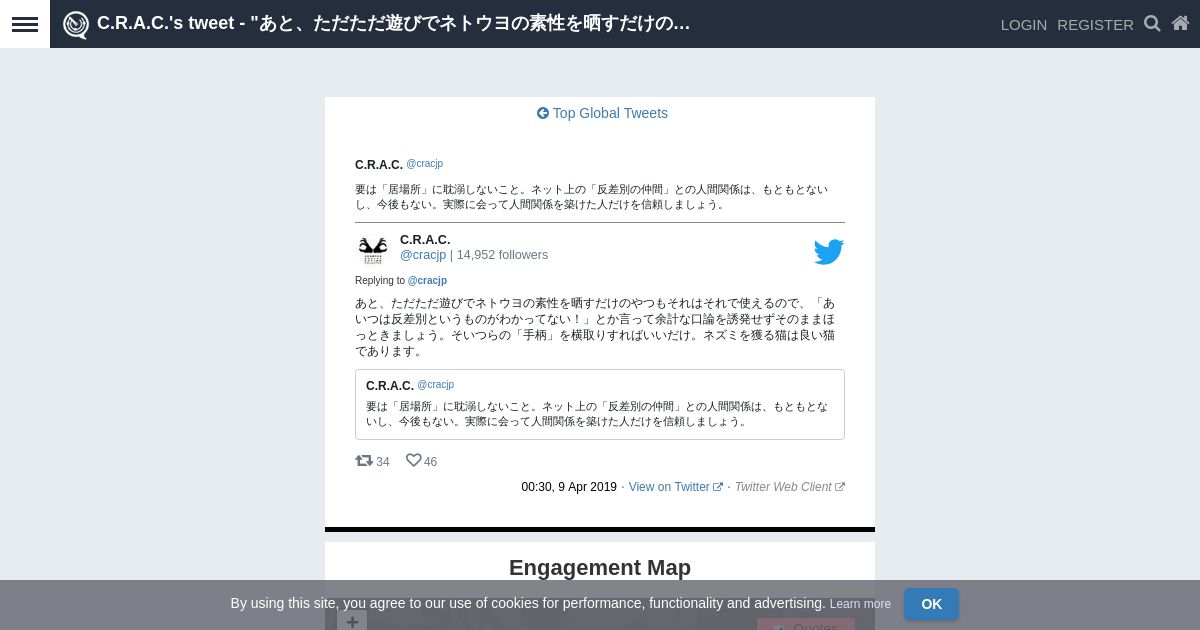Image resolution: width=1200 pixels, height=630 pixels.
Task: Click the 14,952 followers text
Action: click(x=502, y=255)
